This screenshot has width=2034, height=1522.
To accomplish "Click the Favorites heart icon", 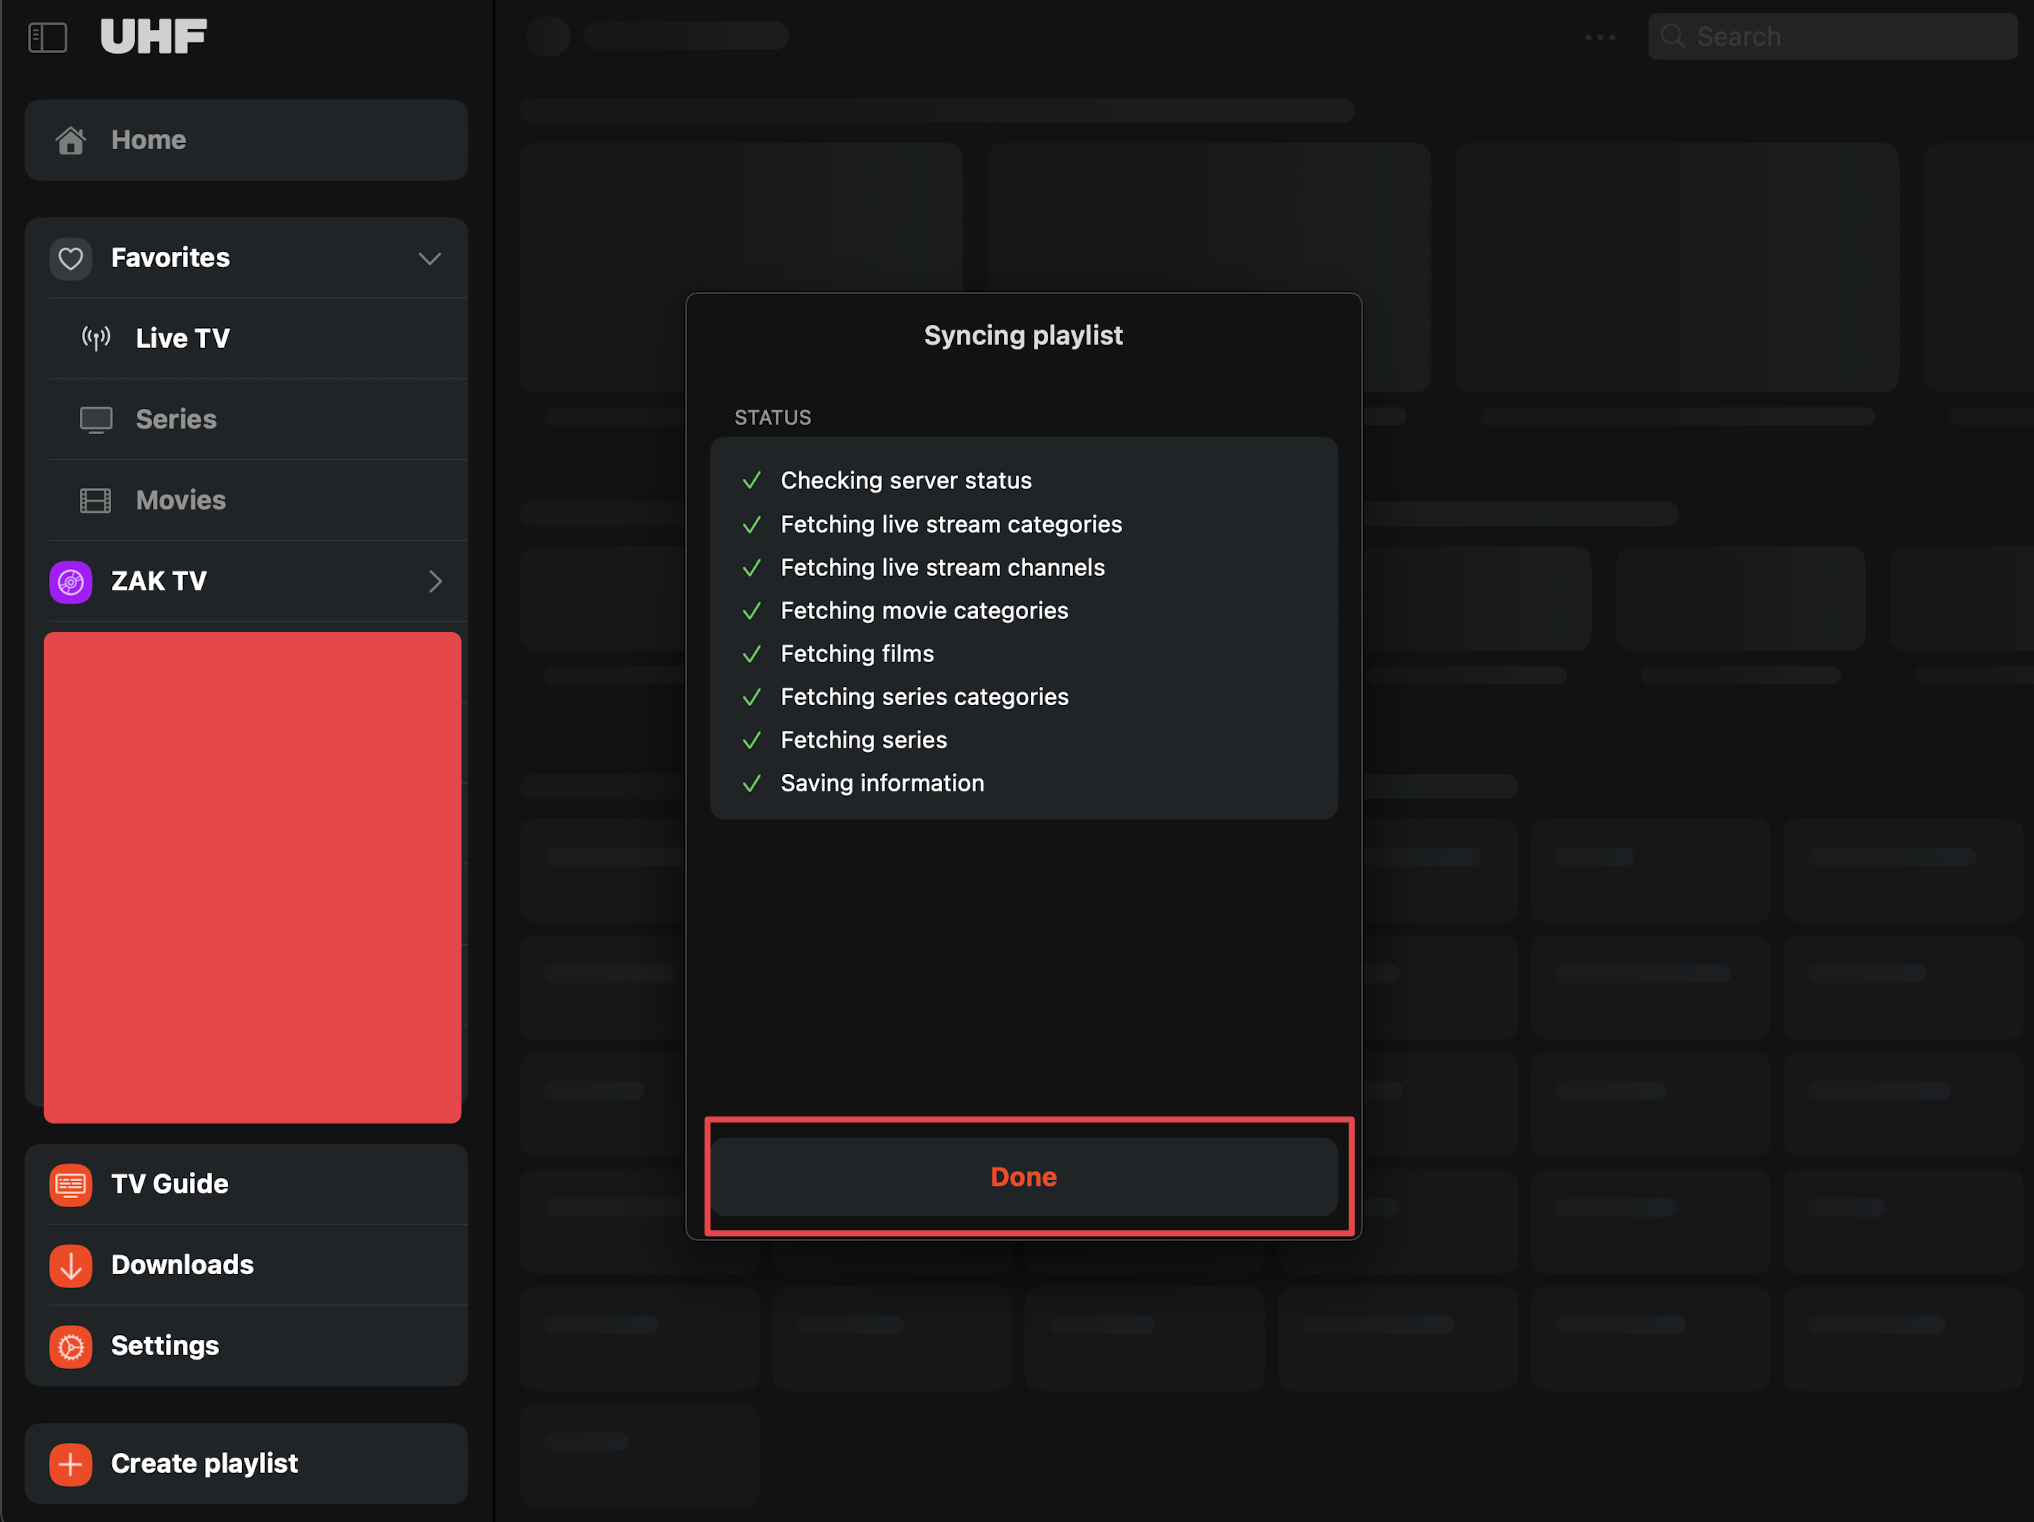I will click(71, 258).
